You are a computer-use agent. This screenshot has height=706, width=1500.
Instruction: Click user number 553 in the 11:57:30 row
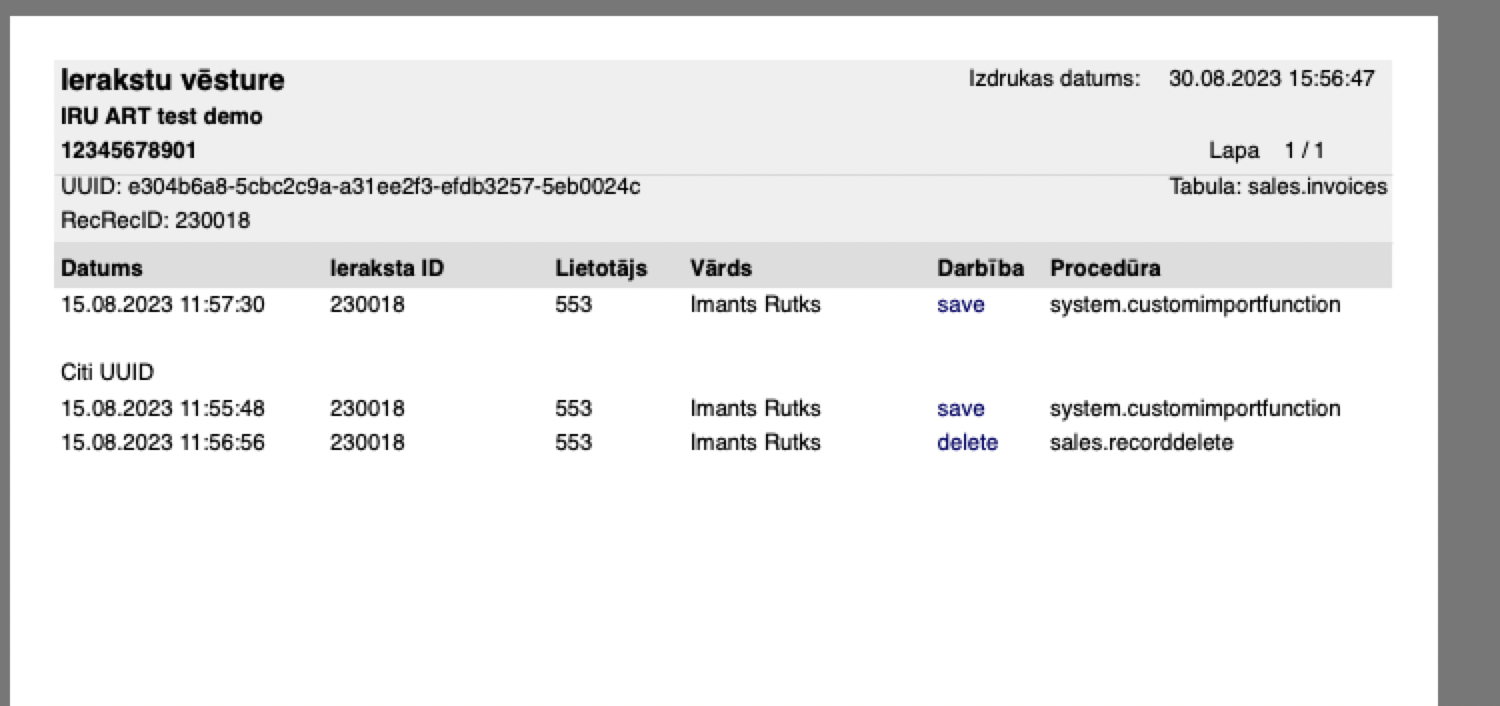pos(574,305)
